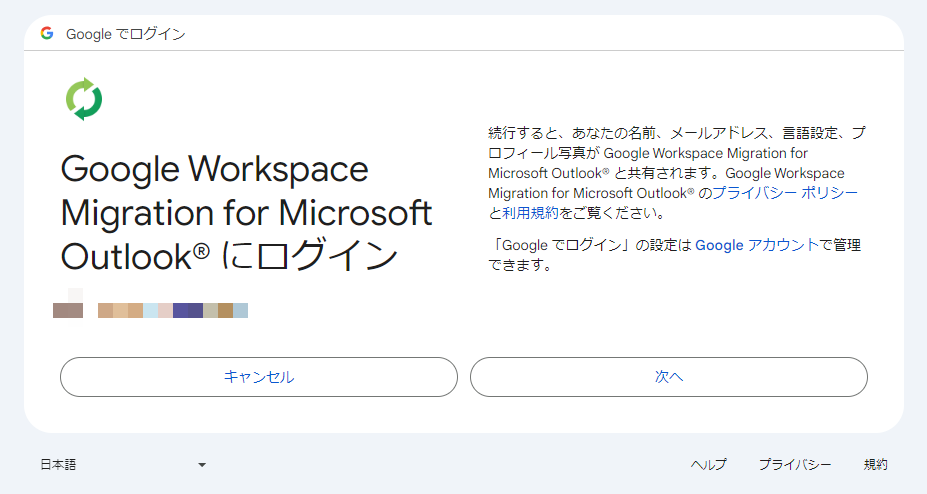Click the Google G logo icon
The image size is (927, 494).
click(47, 33)
